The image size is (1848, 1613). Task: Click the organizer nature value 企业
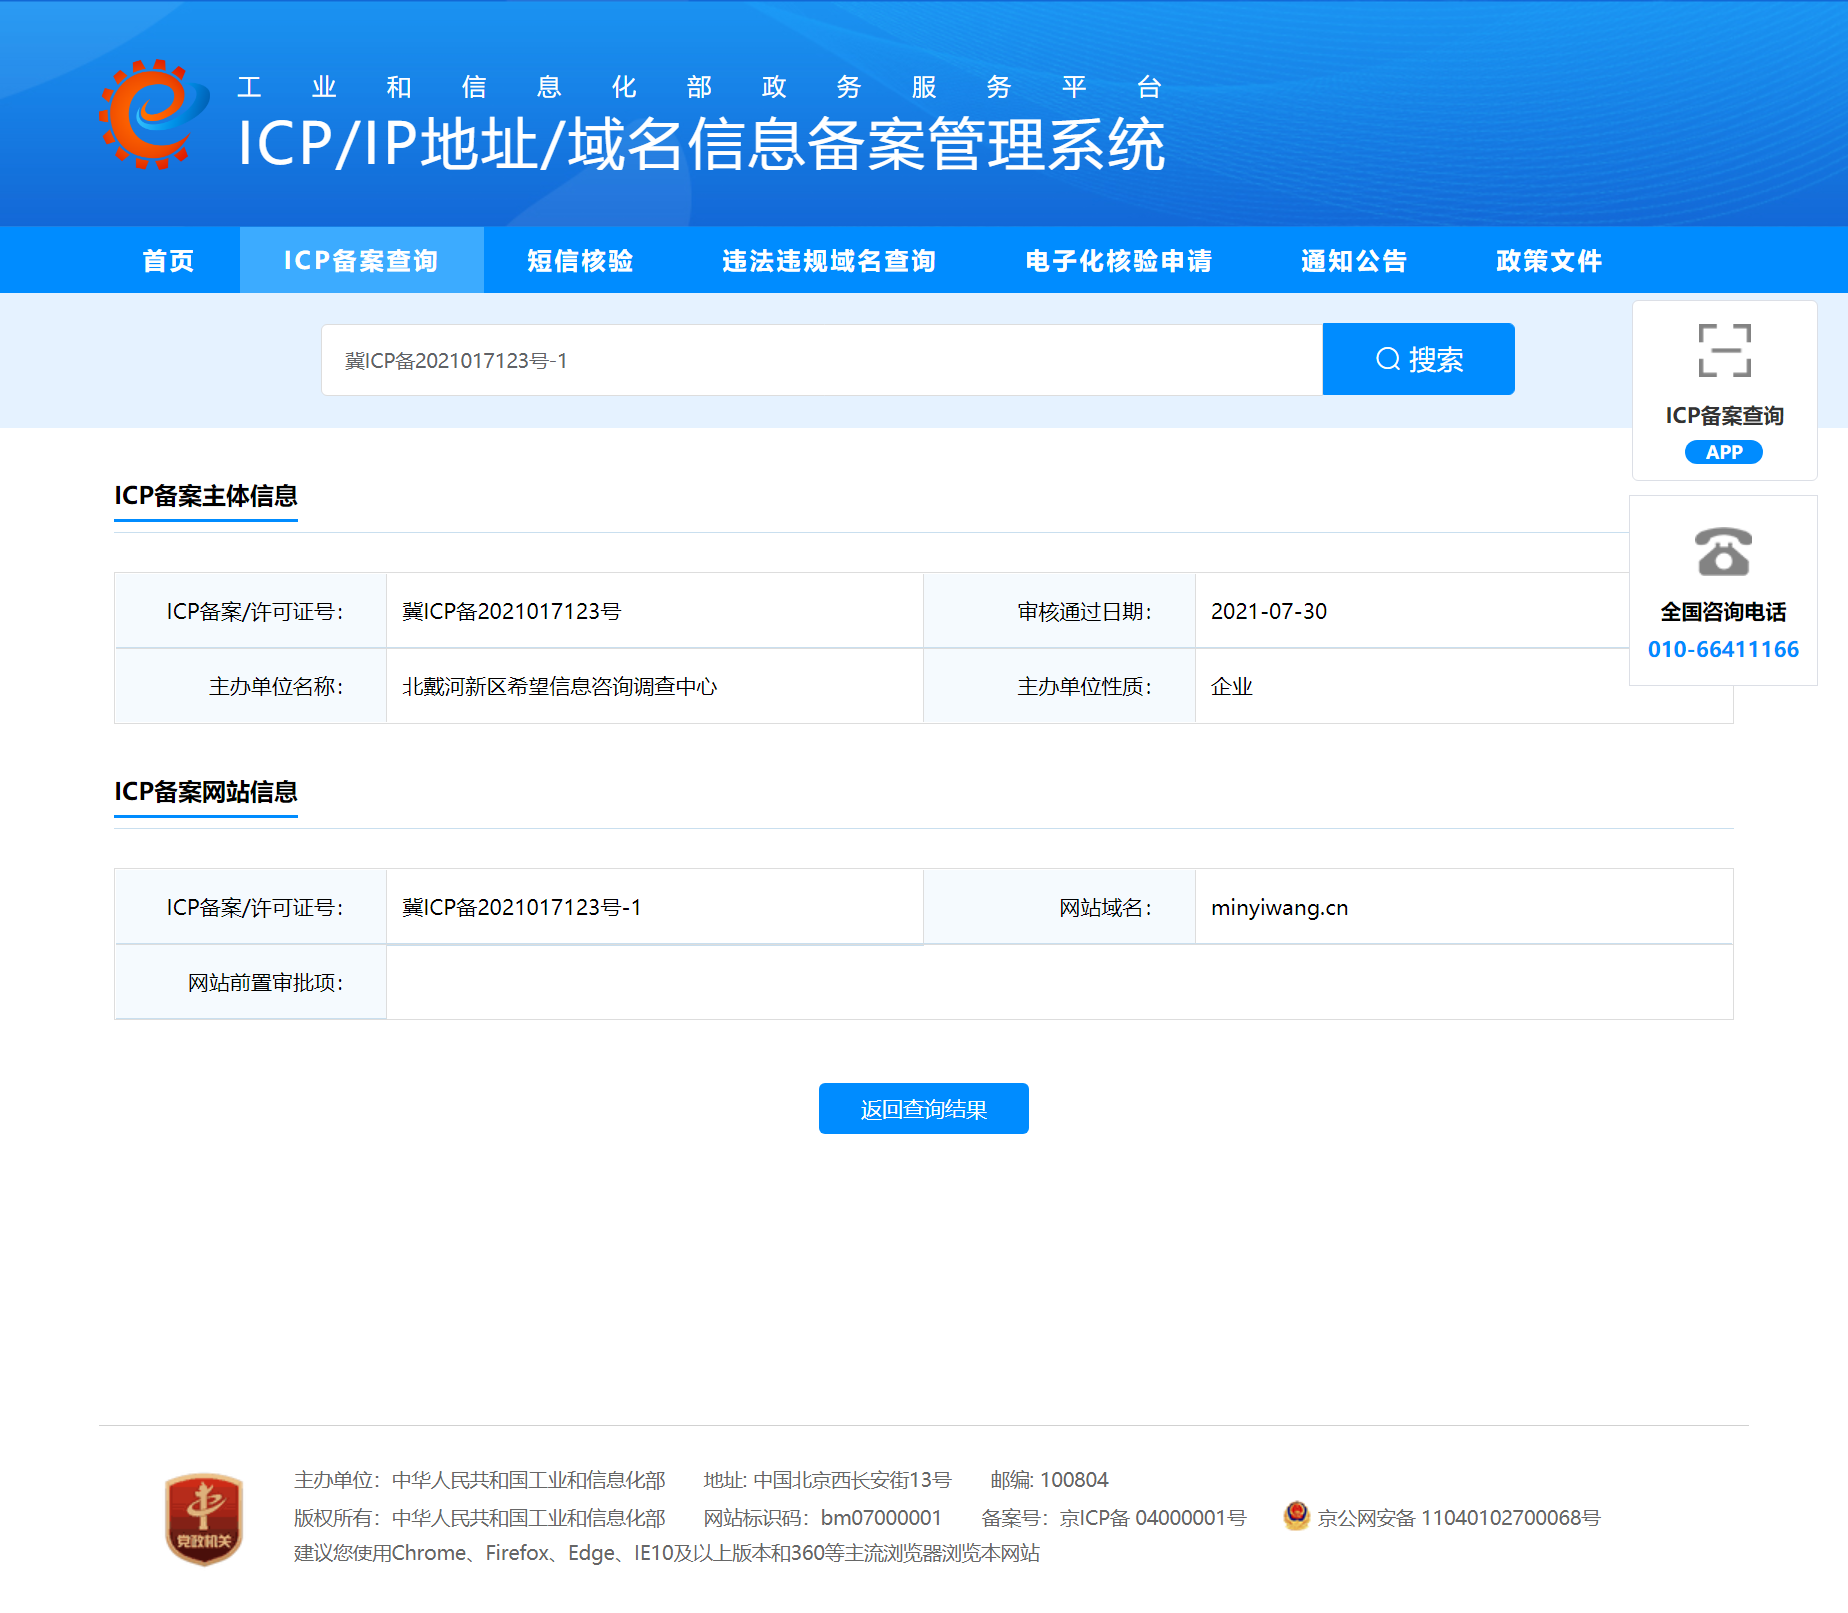[x=1231, y=686]
